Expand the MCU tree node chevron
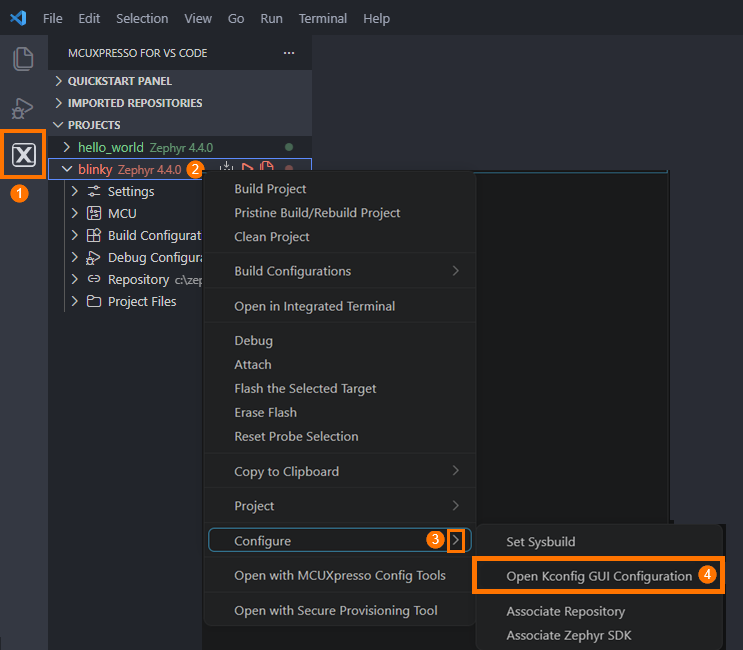The image size is (743, 650). pos(74,213)
